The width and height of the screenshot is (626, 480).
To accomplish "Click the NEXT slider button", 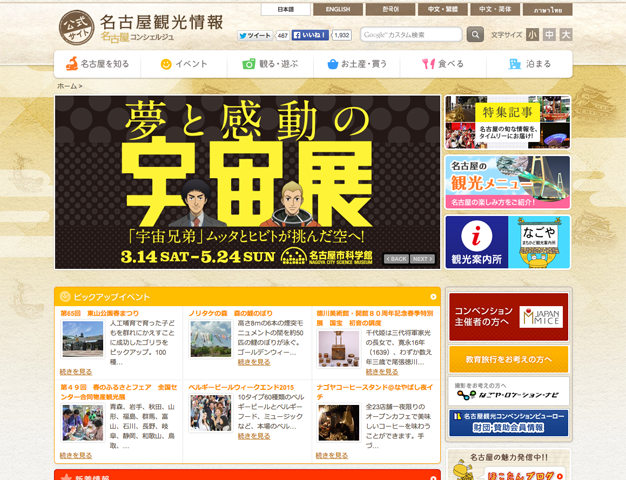I will [x=422, y=259].
